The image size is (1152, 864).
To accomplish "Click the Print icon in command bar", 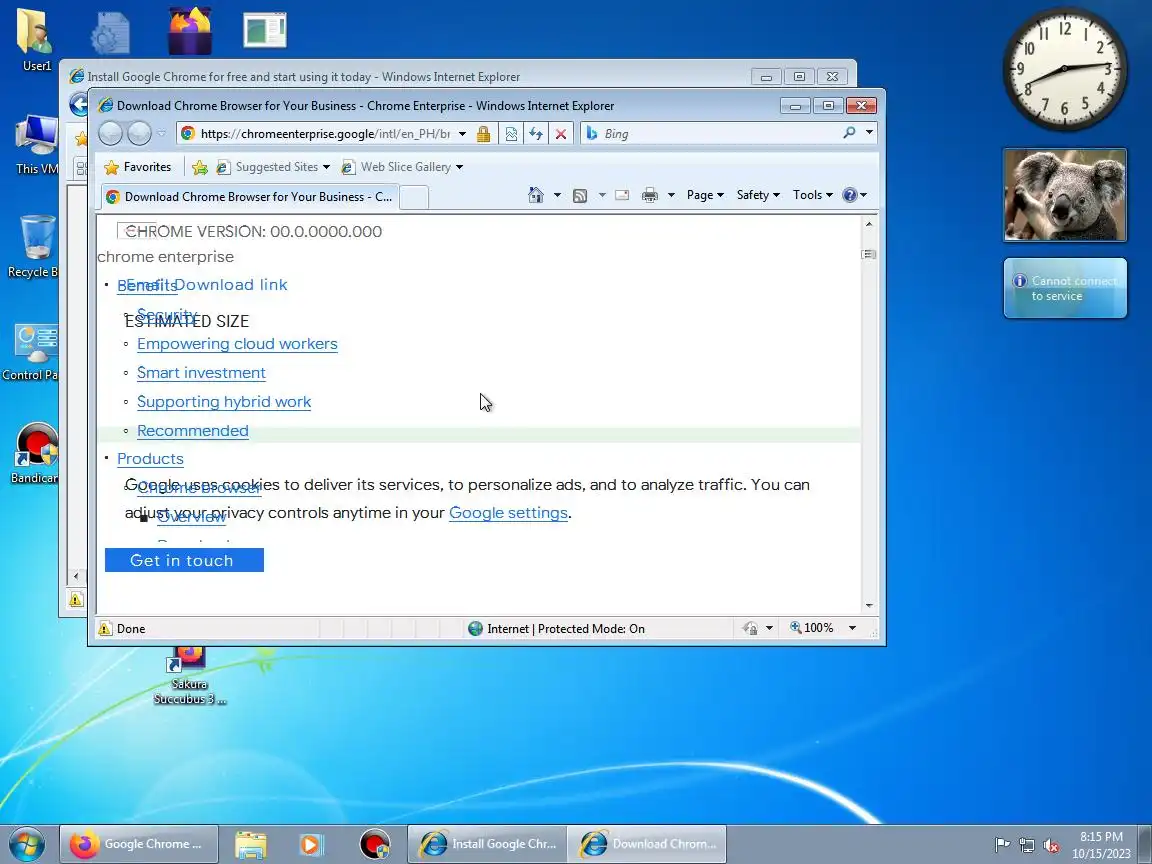I will 649,195.
